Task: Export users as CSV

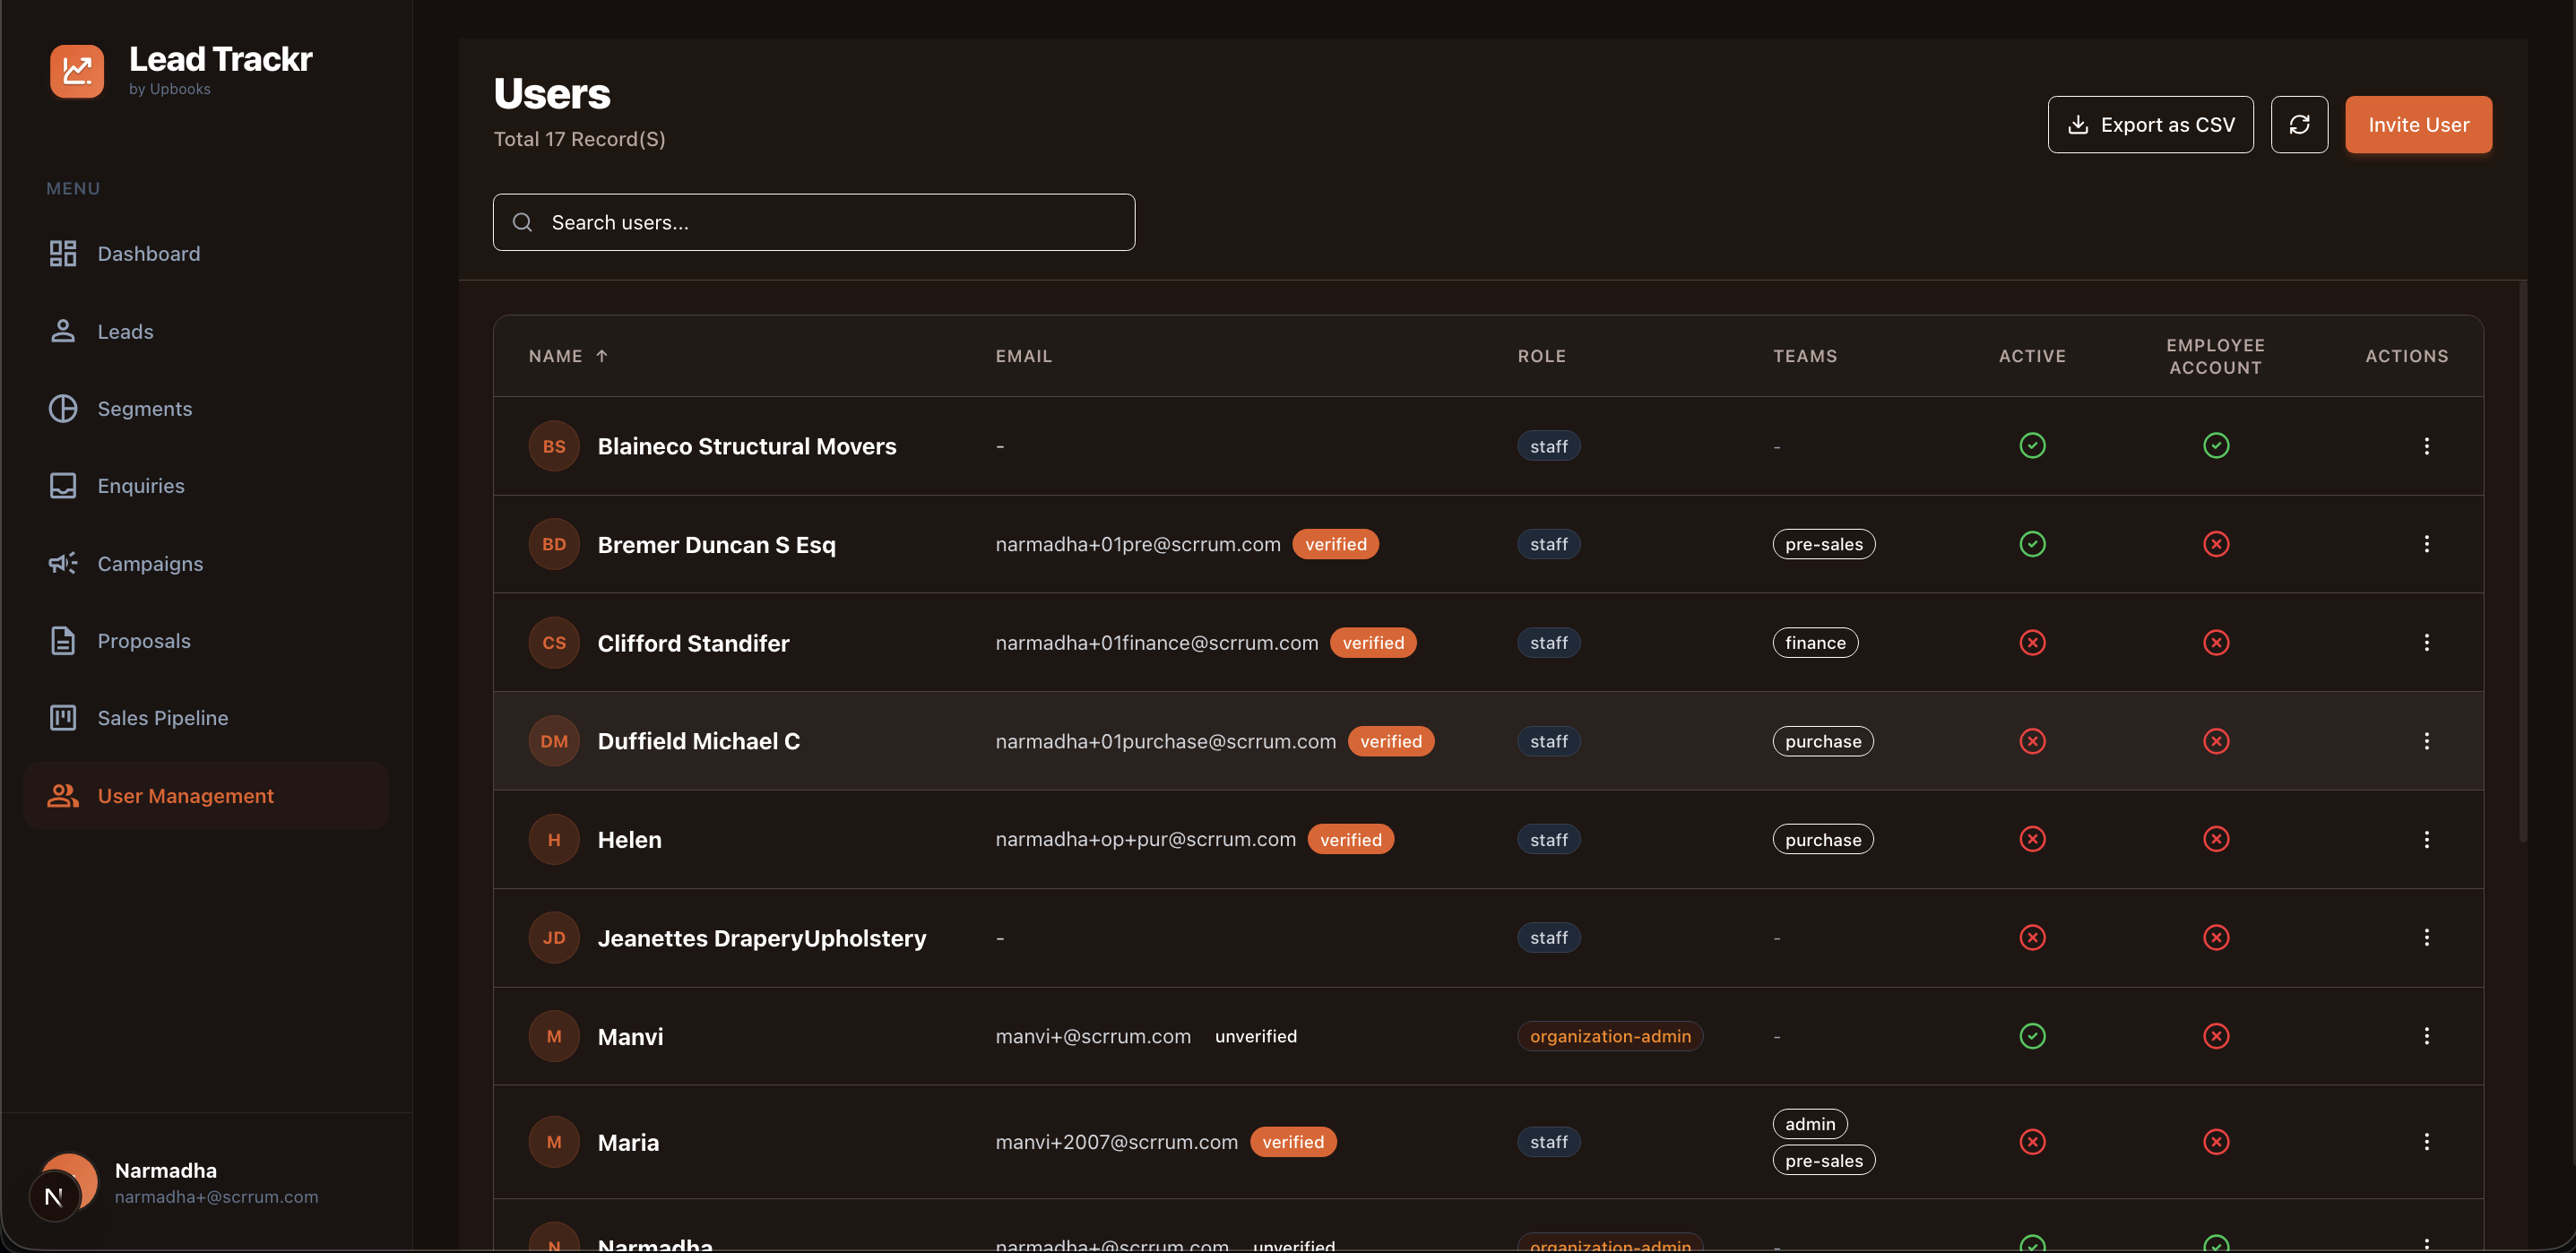Action: click(2150, 124)
